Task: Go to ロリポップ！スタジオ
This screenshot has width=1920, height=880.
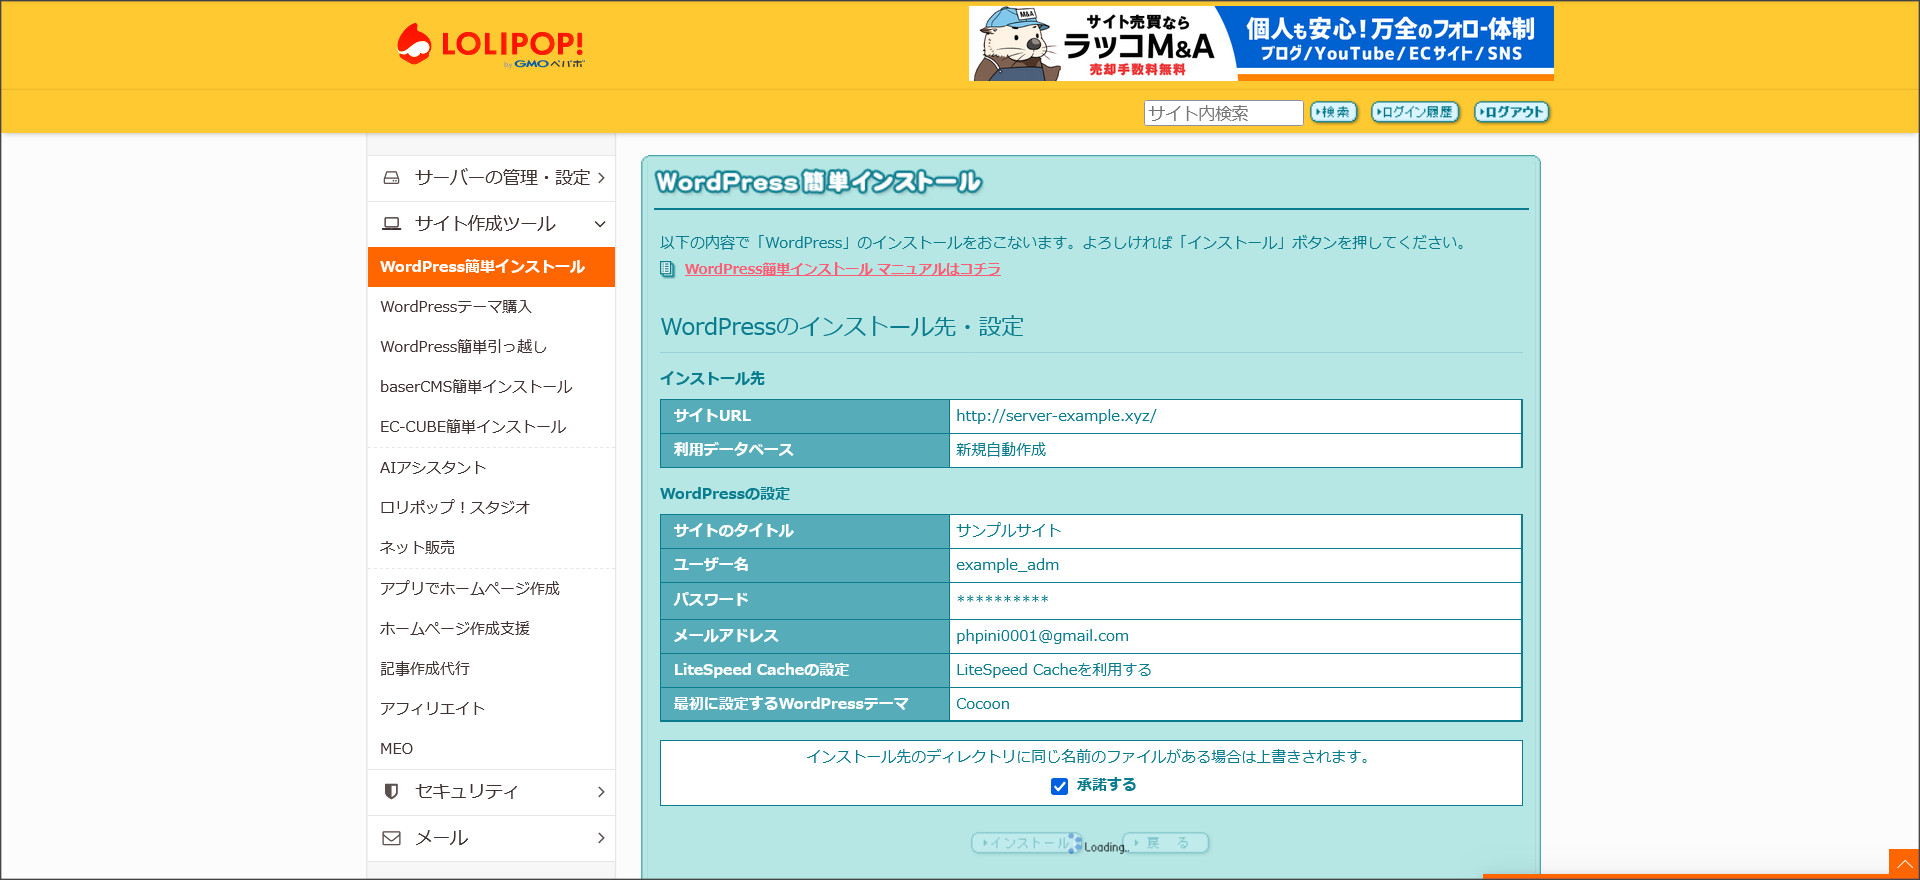Action: tap(455, 508)
